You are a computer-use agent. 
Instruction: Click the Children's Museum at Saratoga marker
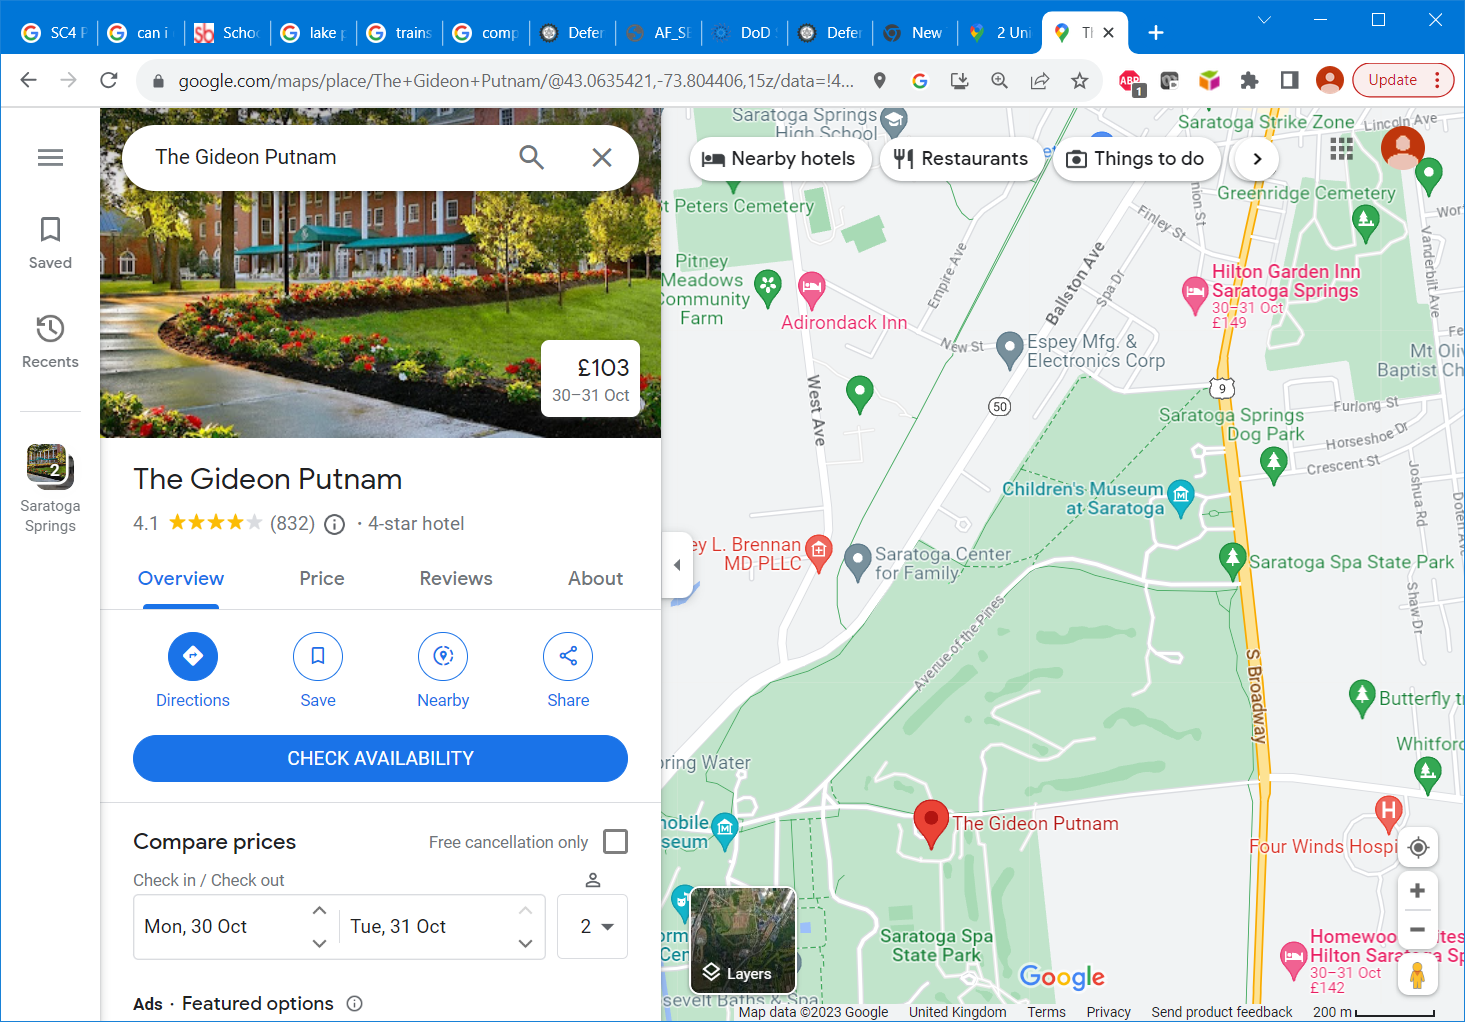(x=1181, y=497)
